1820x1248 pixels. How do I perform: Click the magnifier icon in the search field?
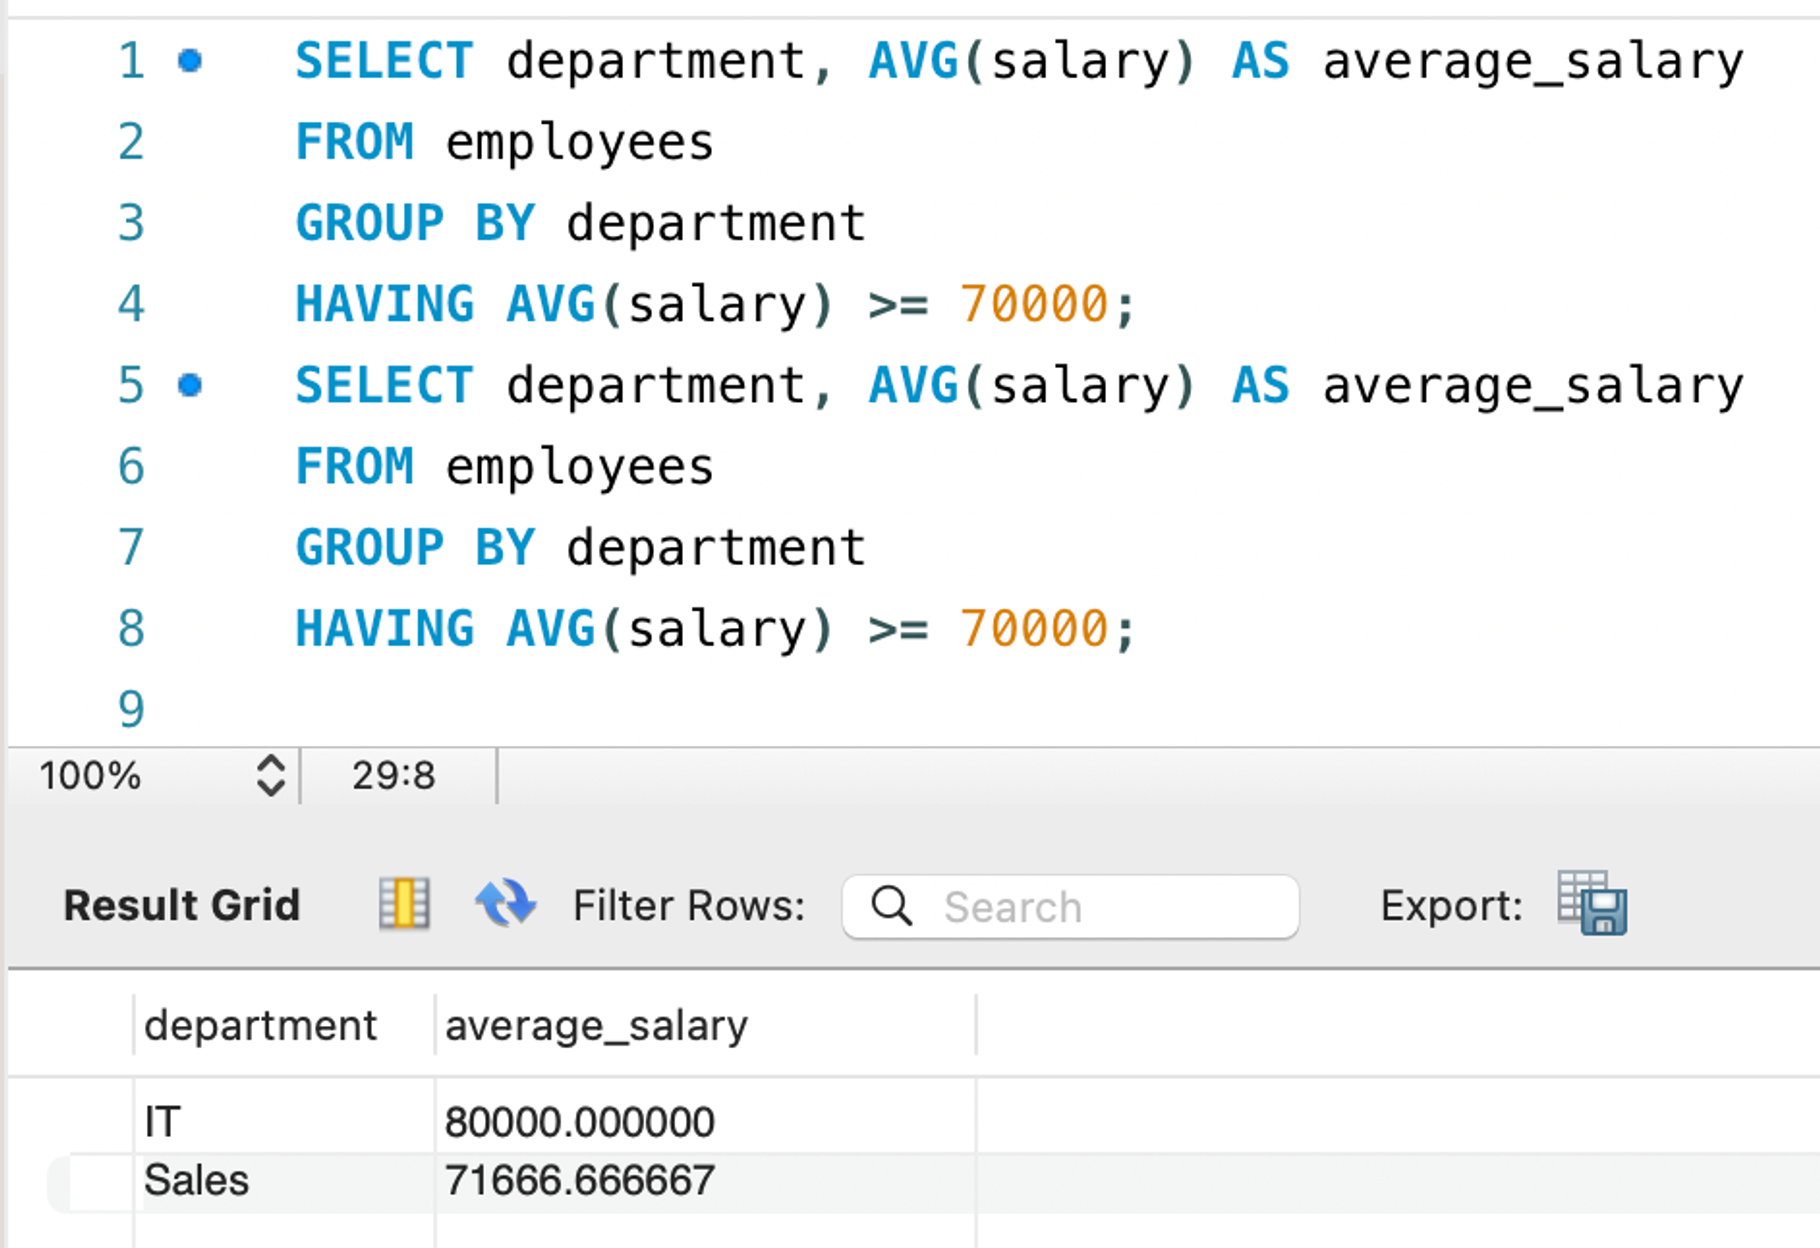pos(891,906)
